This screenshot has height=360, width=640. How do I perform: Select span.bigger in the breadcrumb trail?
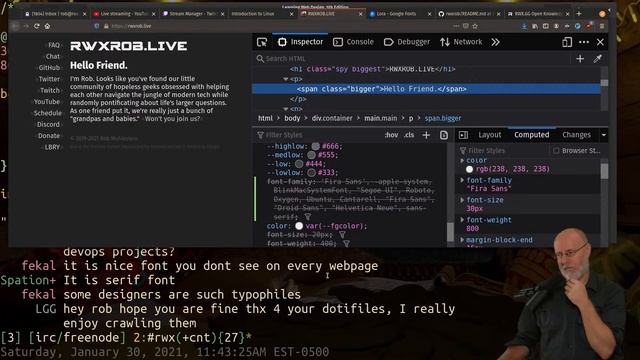point(443,118)
